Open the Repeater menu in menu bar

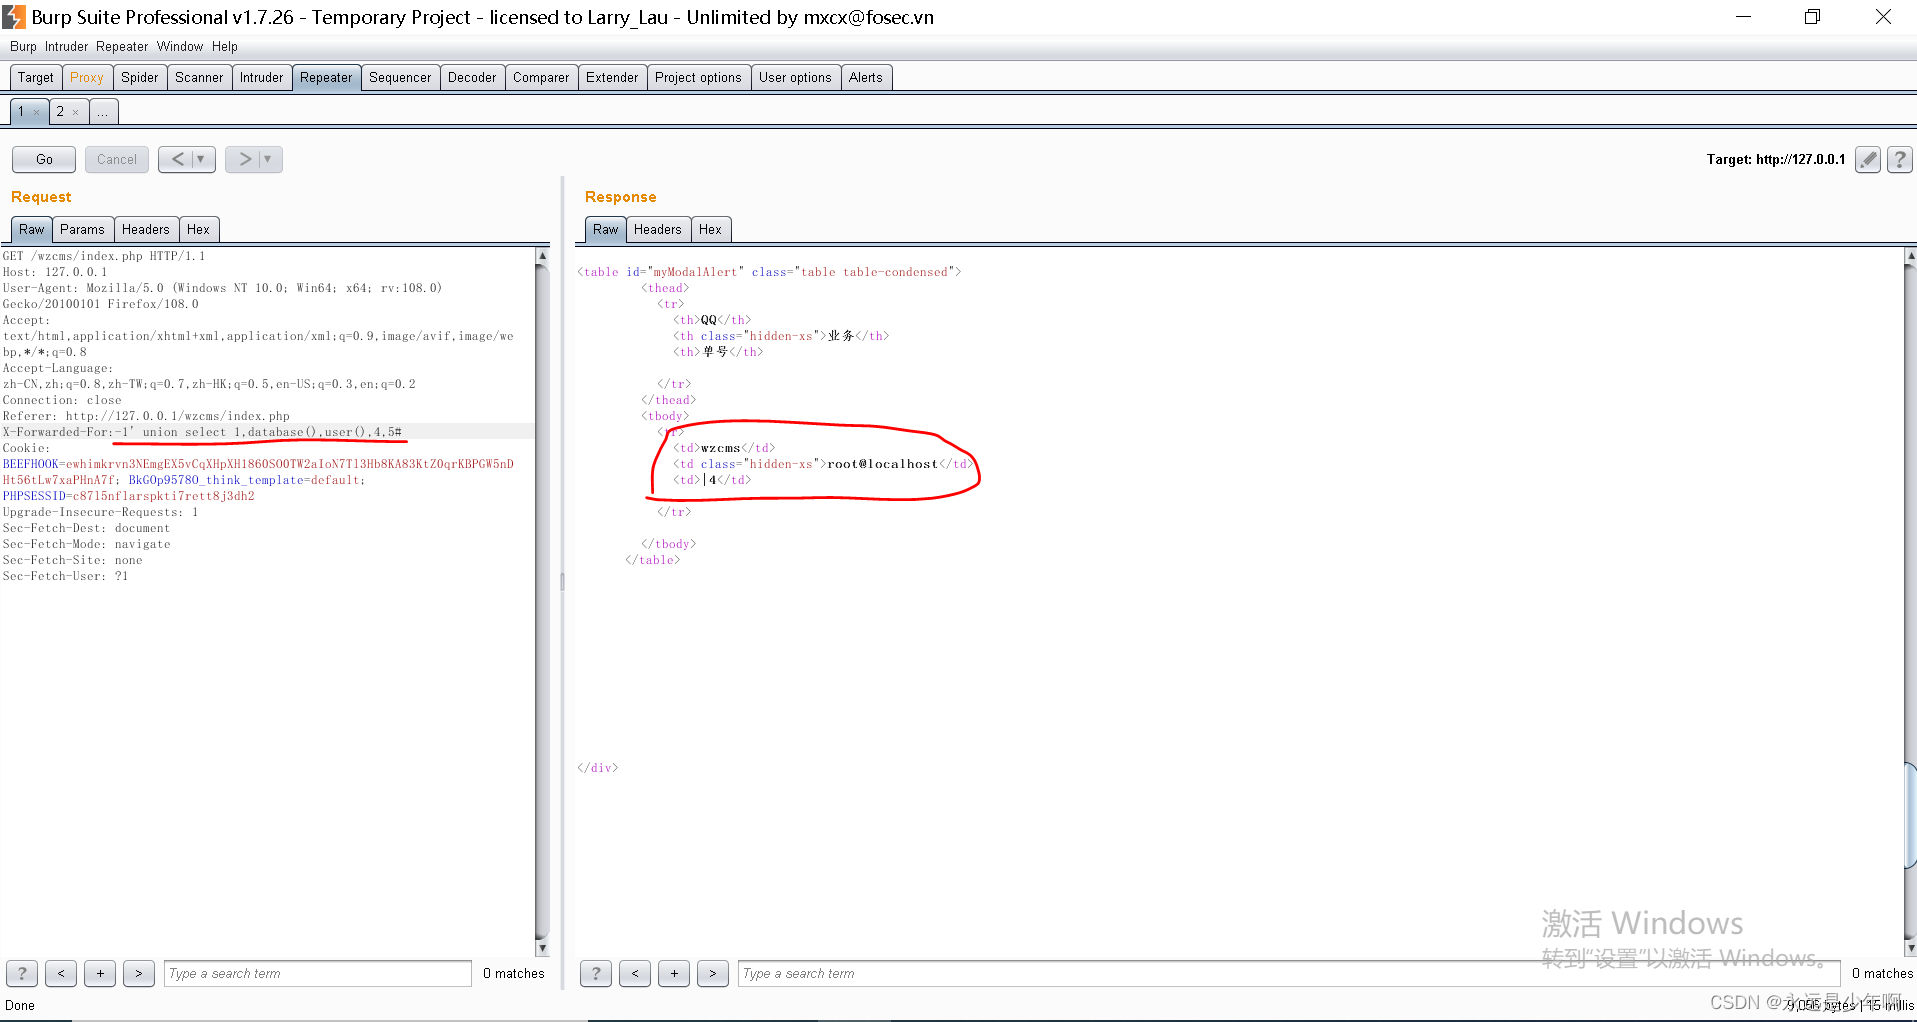pyautogui.click(x=122, y=47)
